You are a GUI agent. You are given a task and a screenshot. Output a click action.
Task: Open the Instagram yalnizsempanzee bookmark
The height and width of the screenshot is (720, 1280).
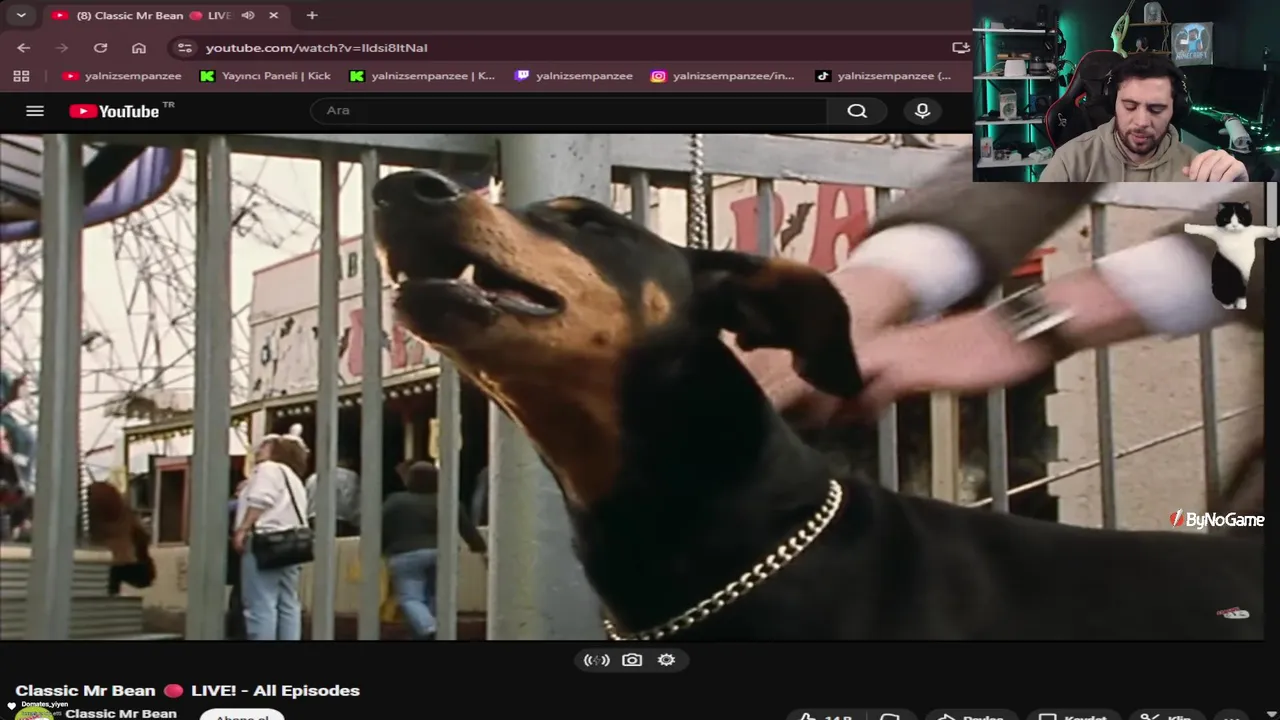click(x=722, y=76)
